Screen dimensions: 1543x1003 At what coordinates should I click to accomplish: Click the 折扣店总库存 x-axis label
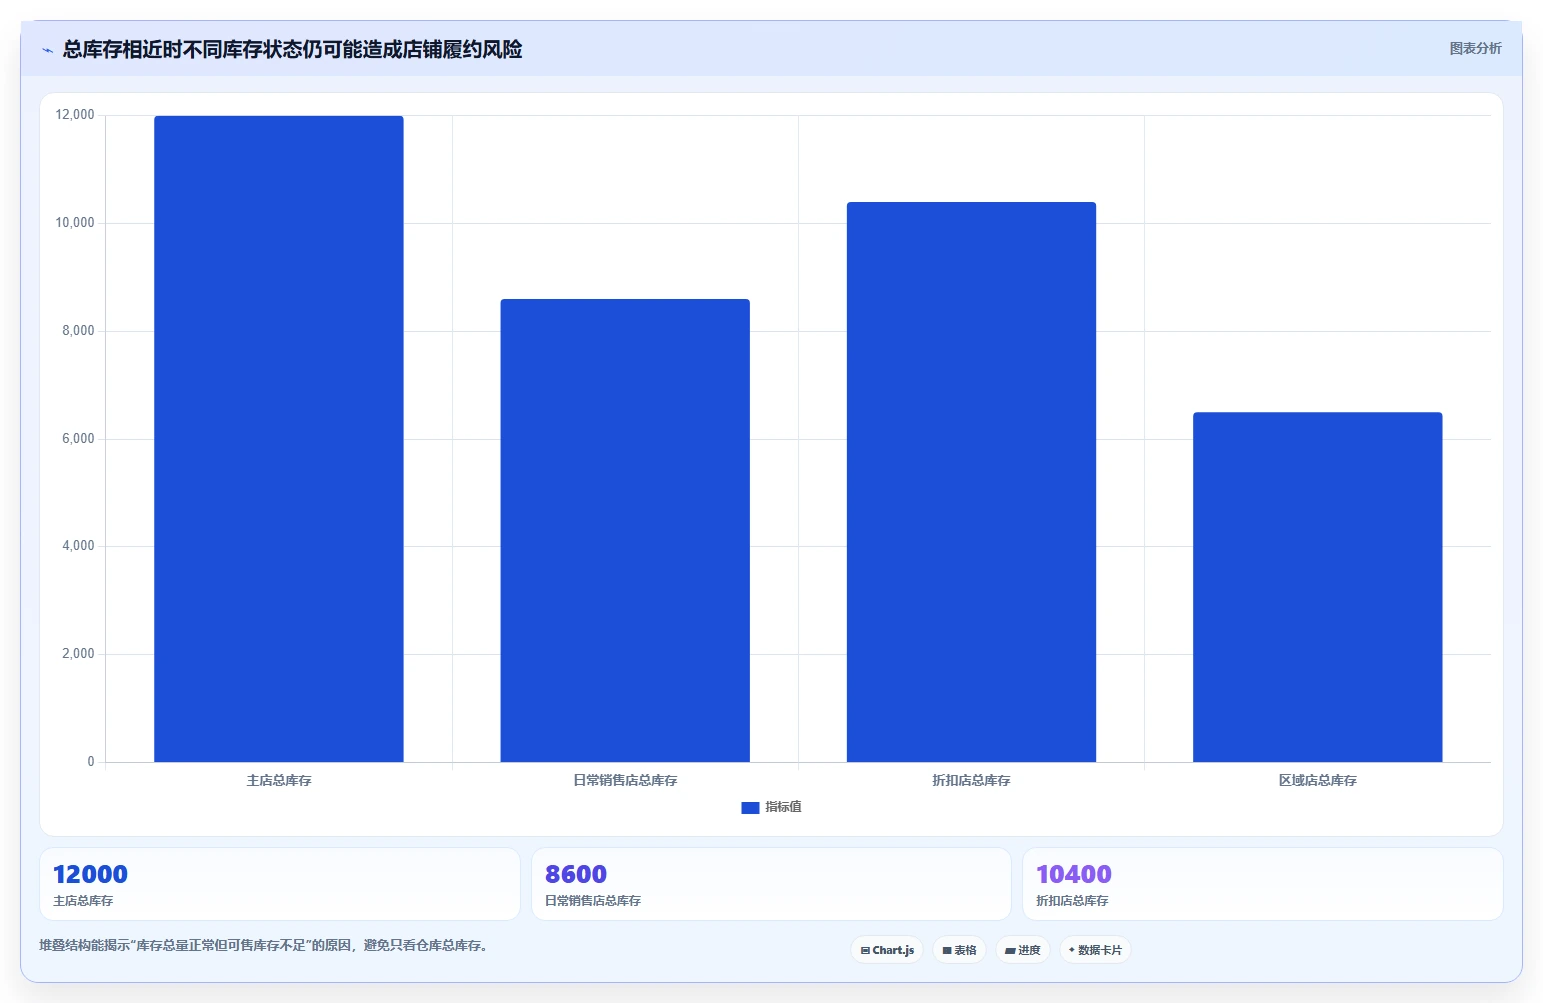(971, 780)
